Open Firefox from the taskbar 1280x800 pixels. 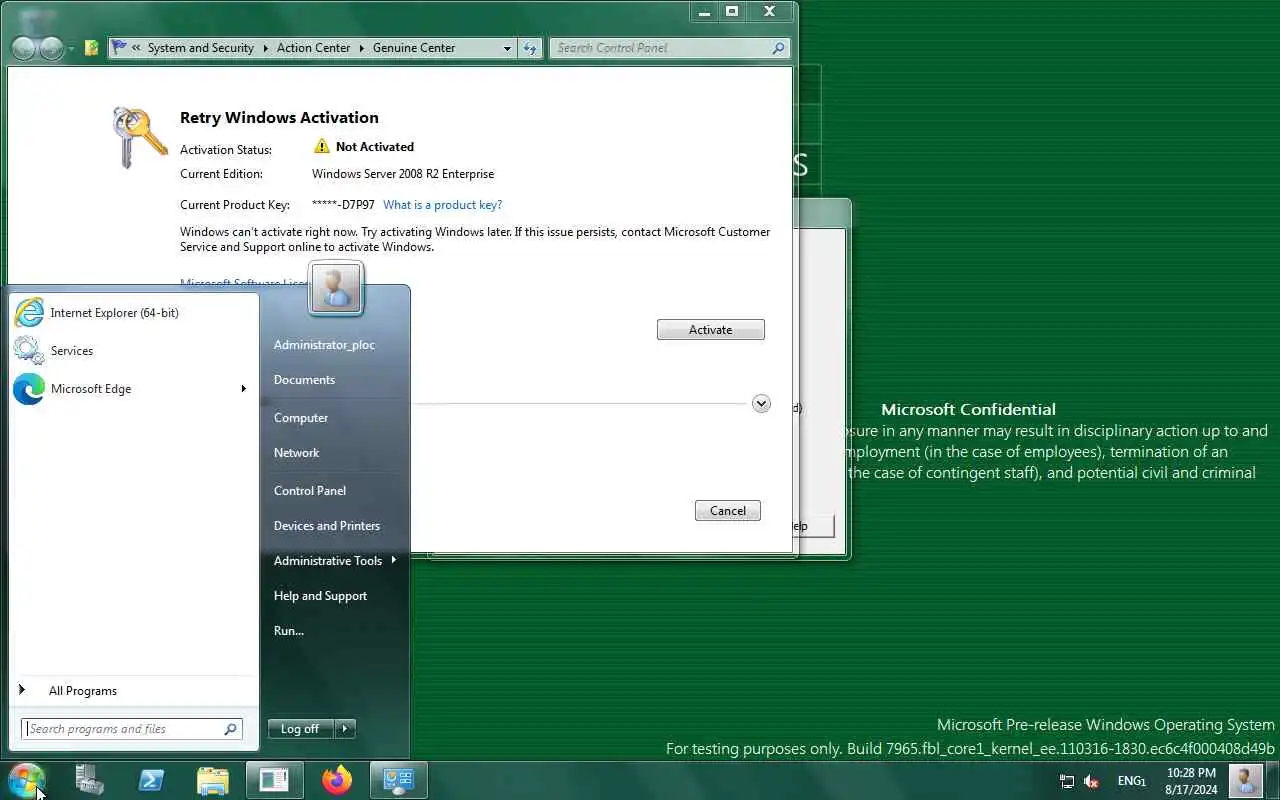[337, 779]
